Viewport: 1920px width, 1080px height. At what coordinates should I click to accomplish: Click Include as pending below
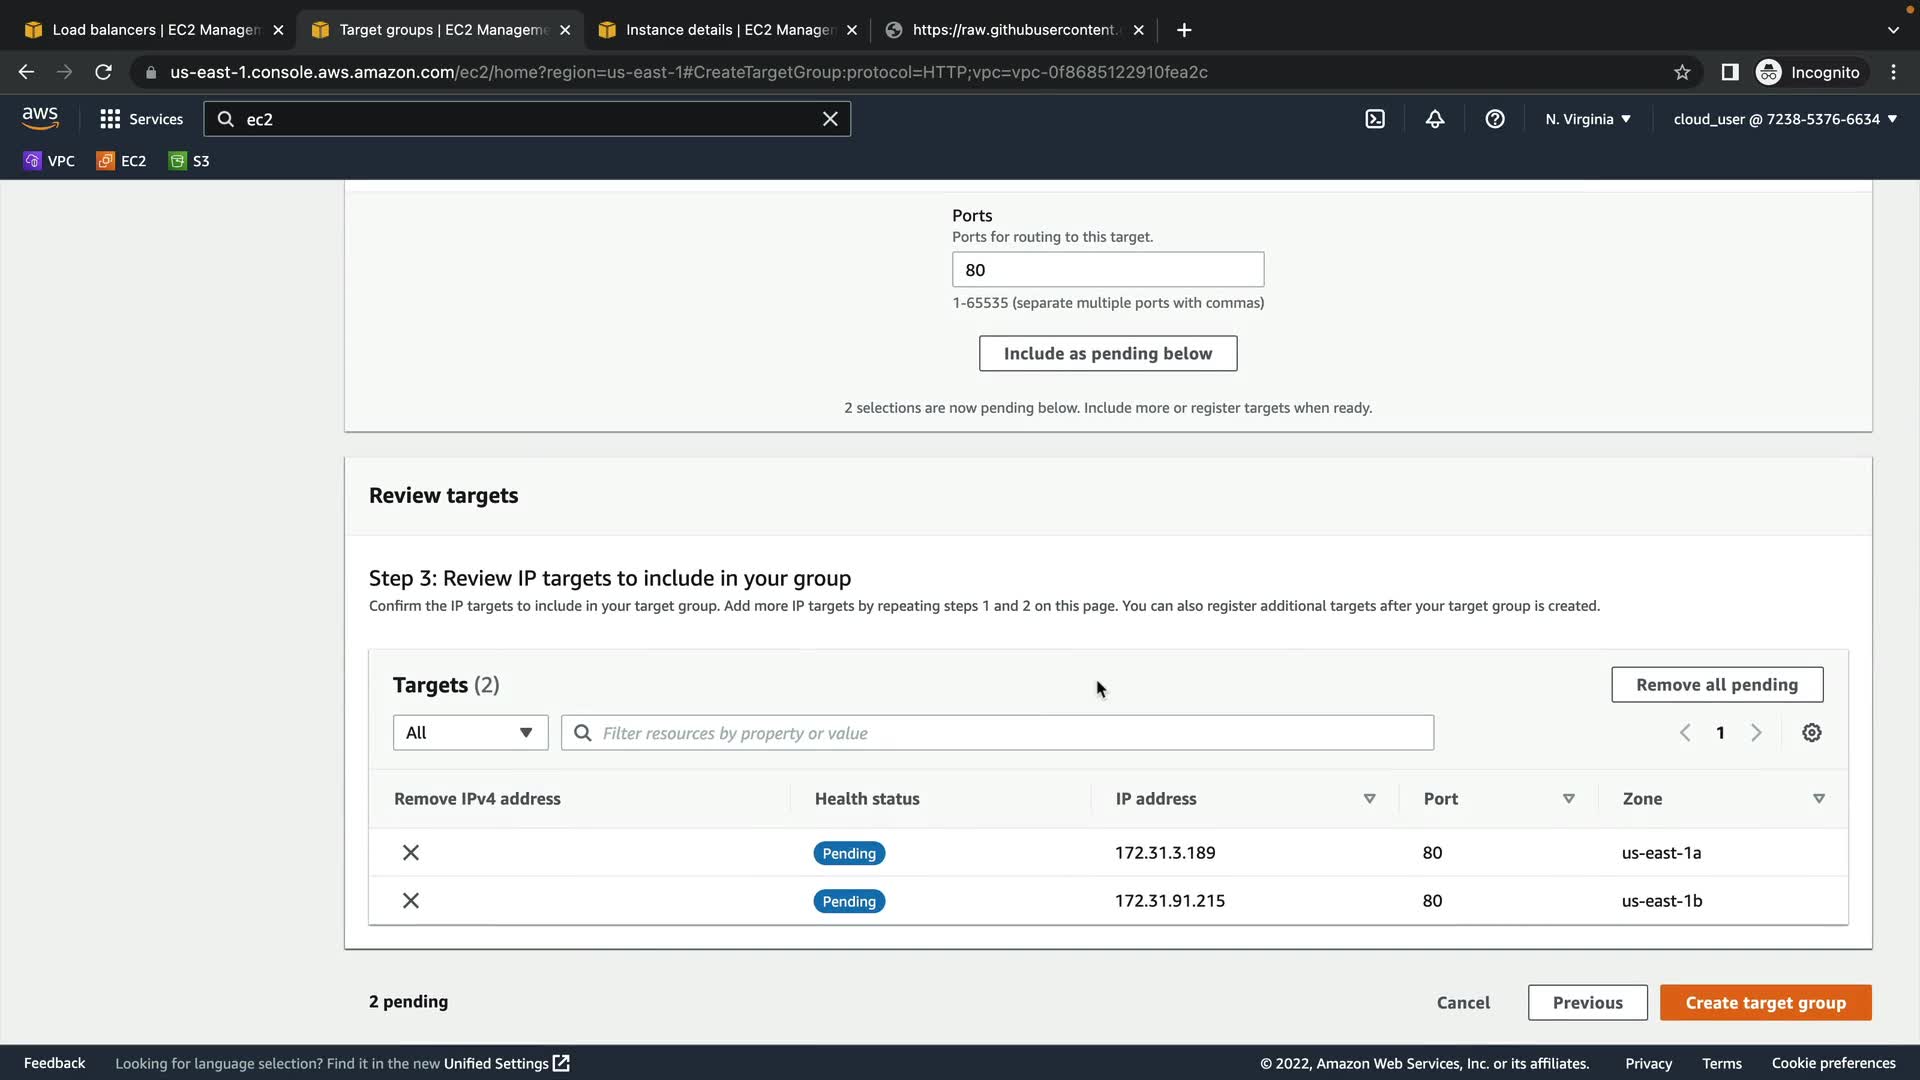click(1107, 354)
